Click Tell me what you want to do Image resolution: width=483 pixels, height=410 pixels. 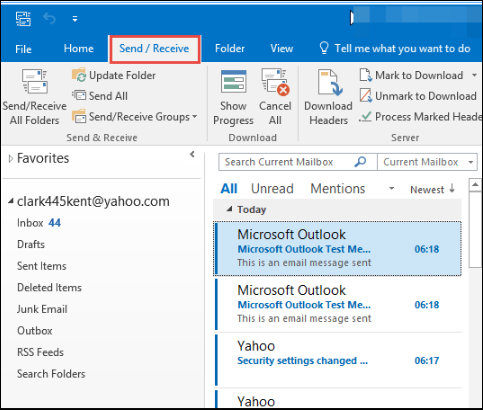click(x=402, y=49)
